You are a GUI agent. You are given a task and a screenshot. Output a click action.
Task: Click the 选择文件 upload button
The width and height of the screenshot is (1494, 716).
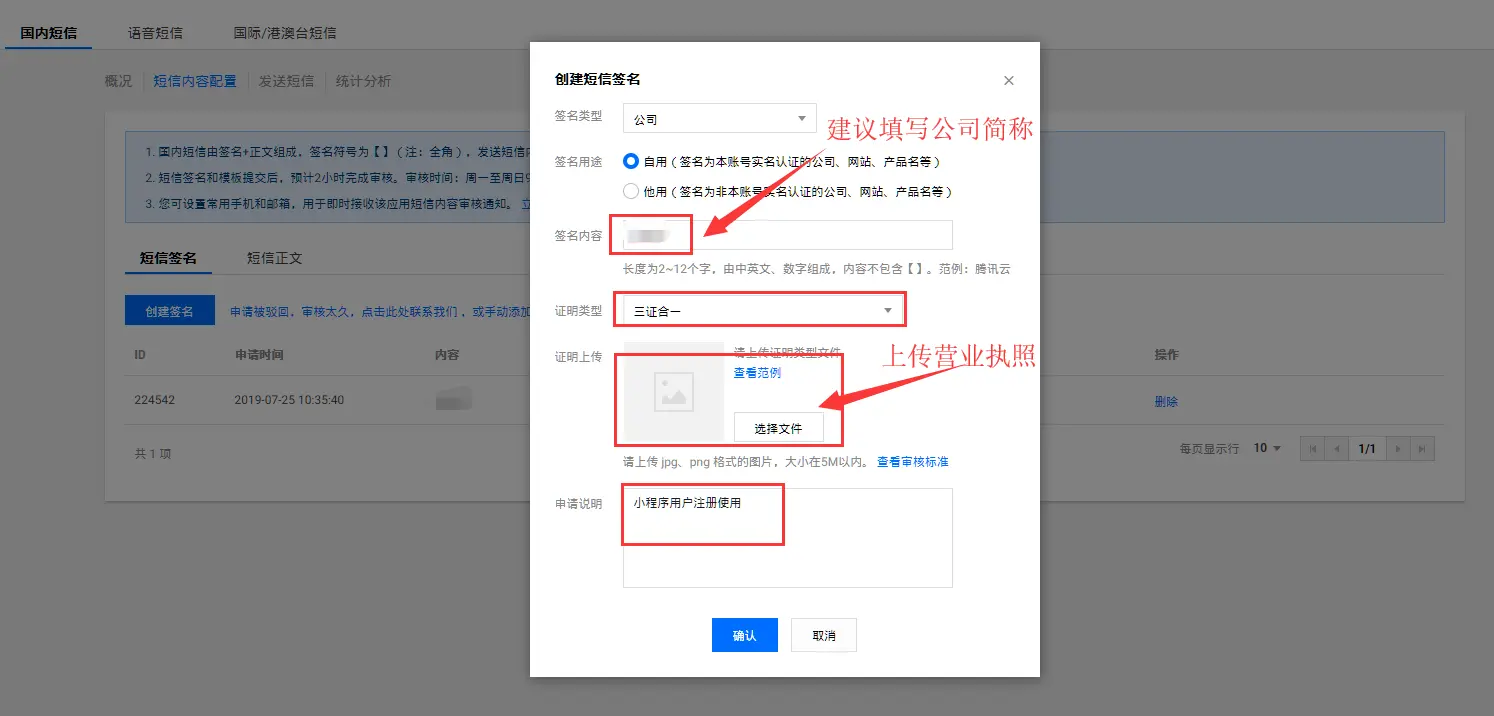click(778, 428)
